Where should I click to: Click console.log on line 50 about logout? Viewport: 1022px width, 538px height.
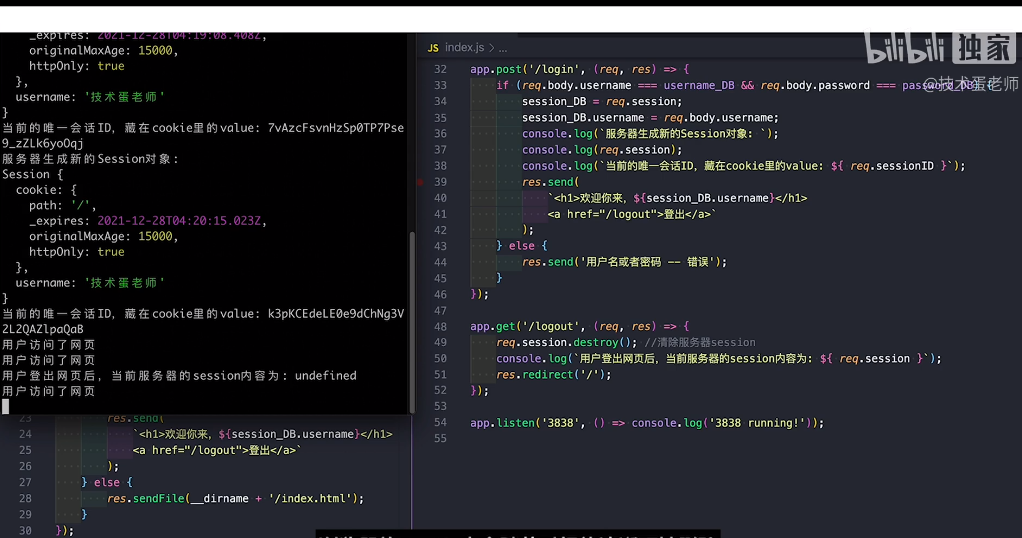pyautogui.click(x=718, y=359)
